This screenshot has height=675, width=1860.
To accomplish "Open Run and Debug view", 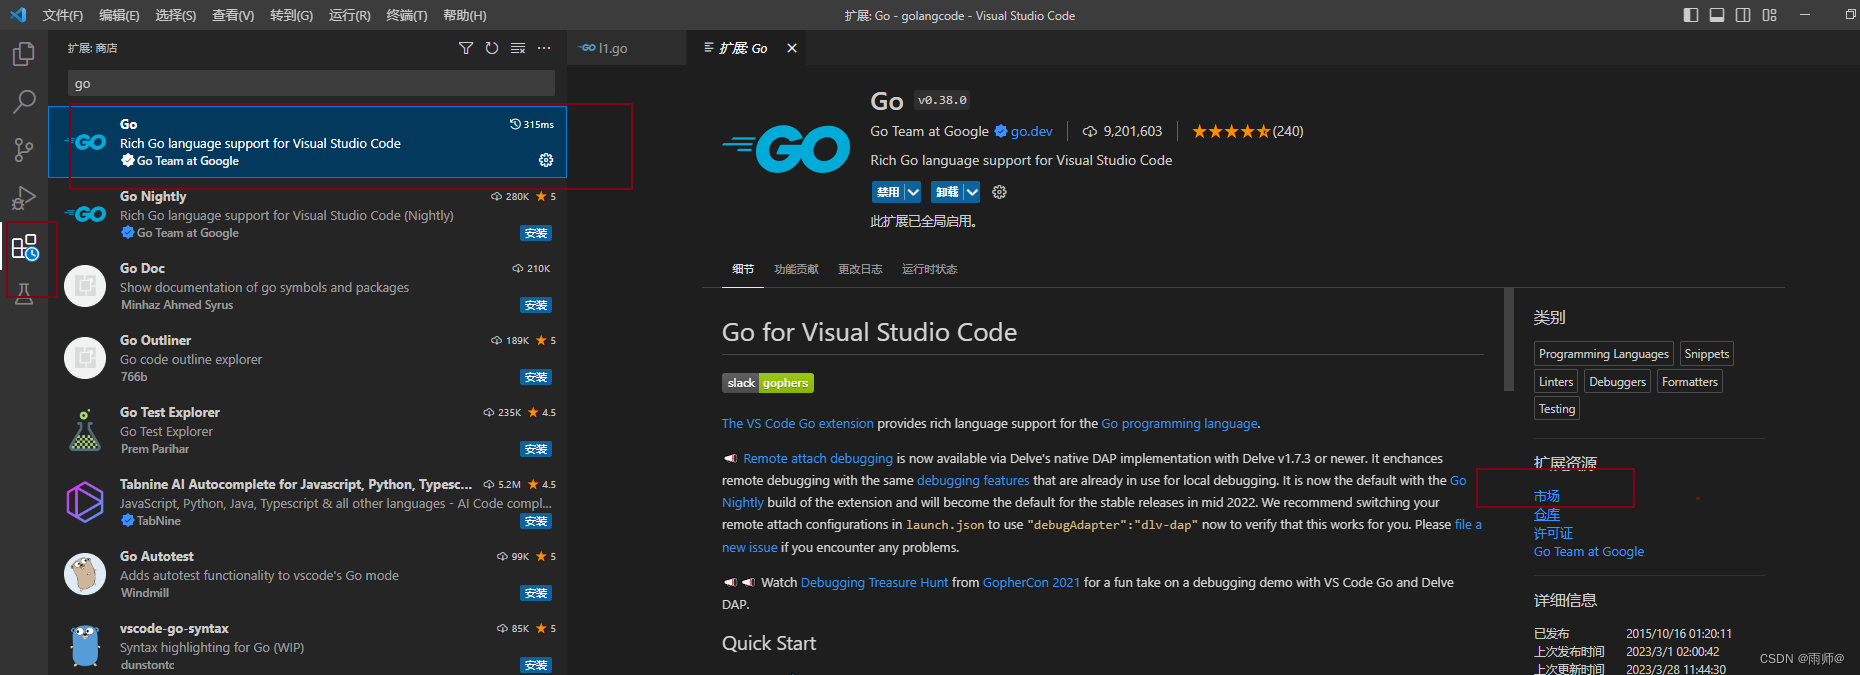I will click(24, 197).
